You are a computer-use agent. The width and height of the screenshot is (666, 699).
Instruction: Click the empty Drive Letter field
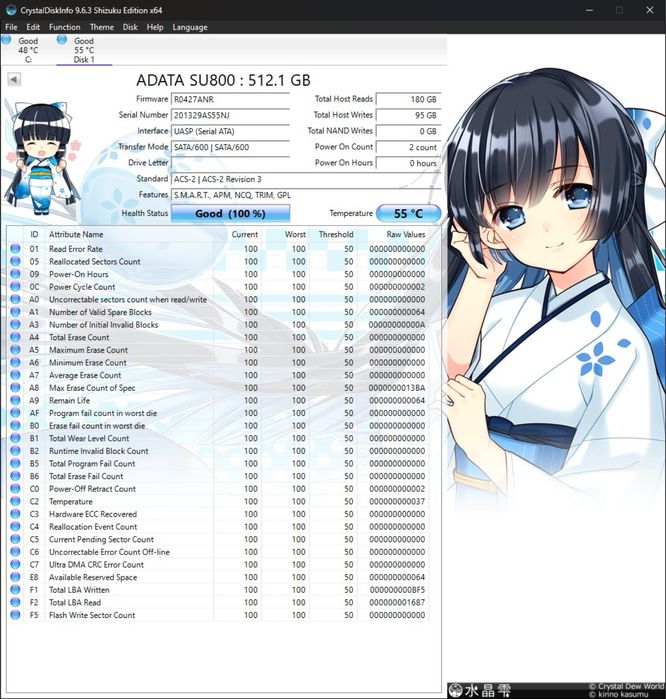(230, 163)
